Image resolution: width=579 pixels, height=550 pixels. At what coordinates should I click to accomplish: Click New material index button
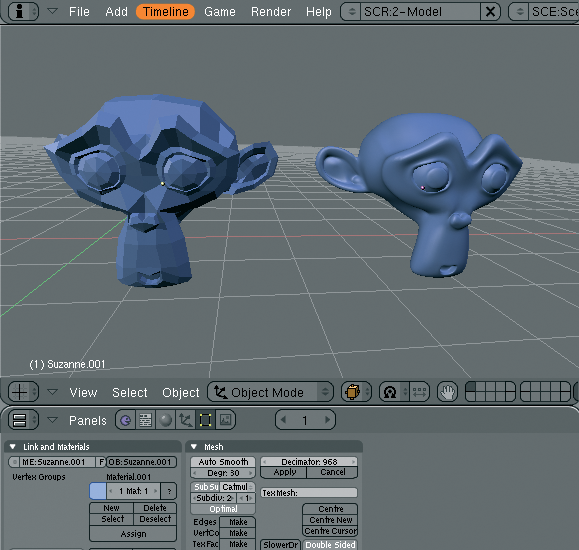(x=111, y=508)
